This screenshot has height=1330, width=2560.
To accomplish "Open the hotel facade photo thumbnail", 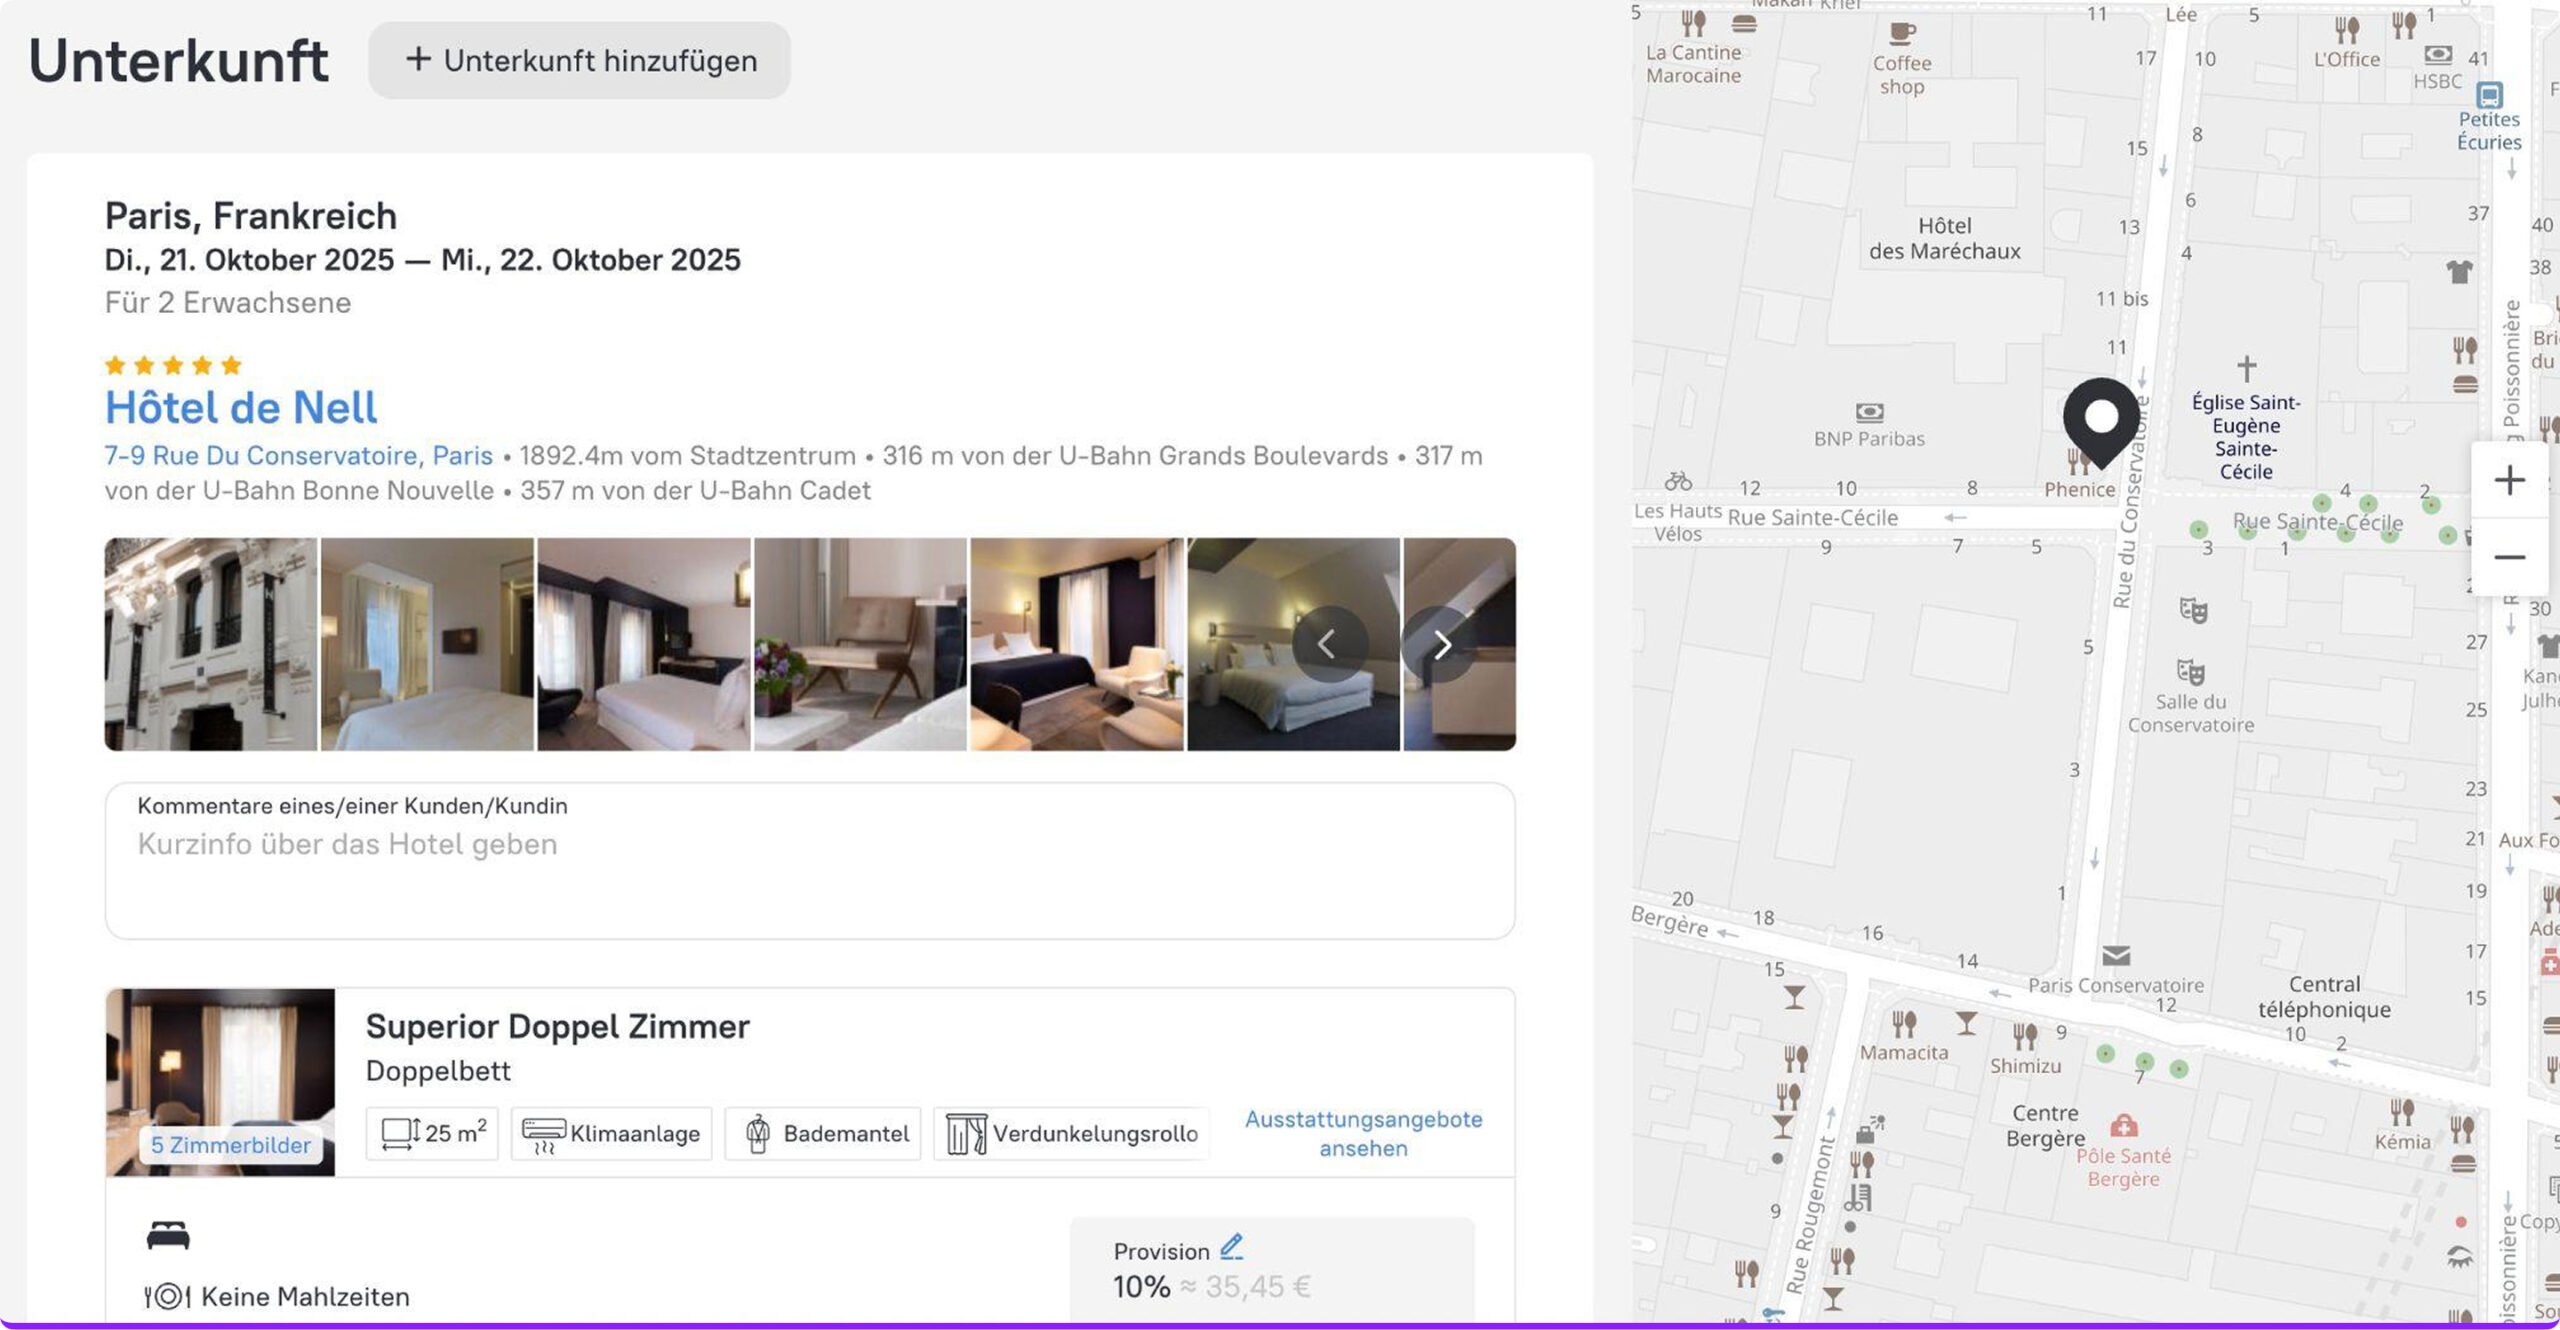I will pos(210,645).
